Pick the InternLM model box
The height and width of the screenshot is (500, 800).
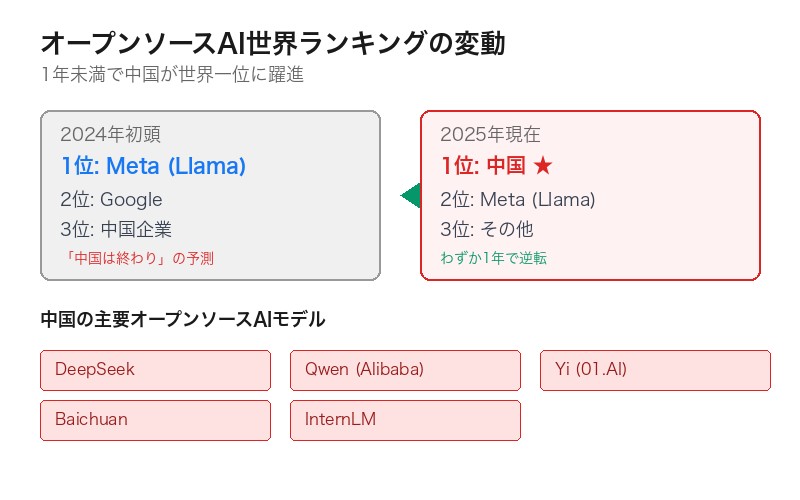click(x=405, y=420)
